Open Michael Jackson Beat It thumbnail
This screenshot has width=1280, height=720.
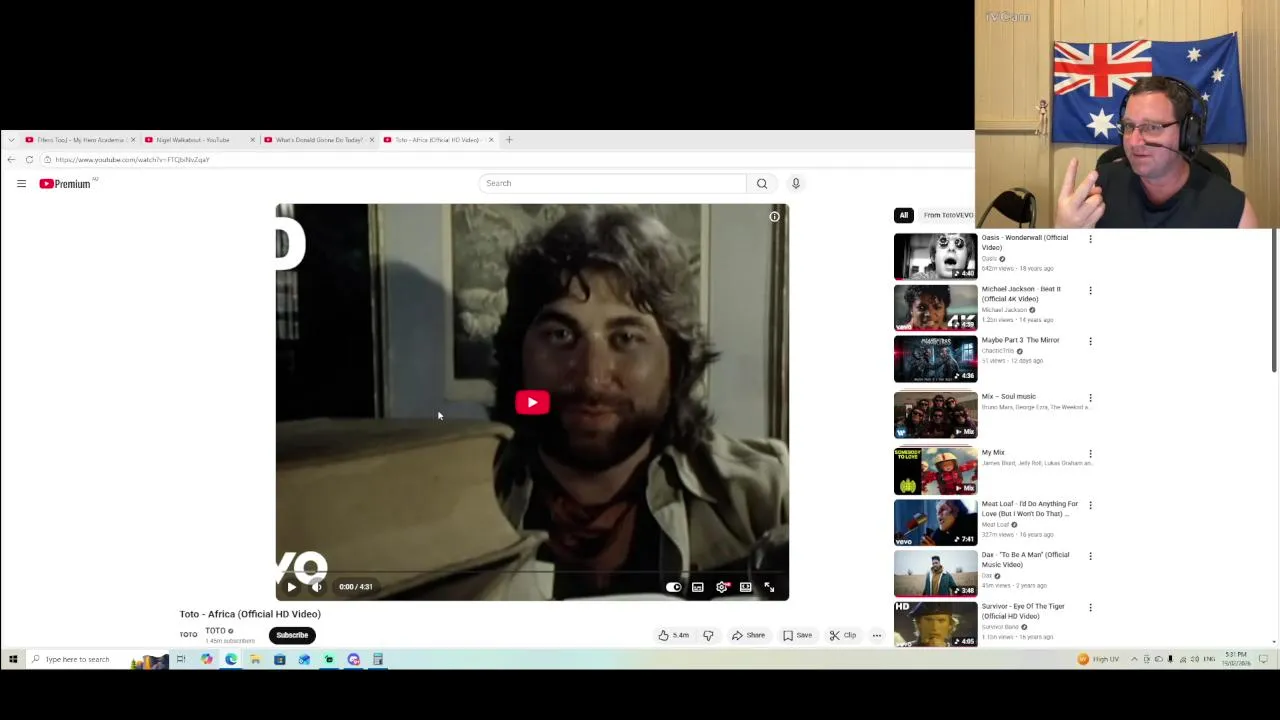(x=935, y=307)
